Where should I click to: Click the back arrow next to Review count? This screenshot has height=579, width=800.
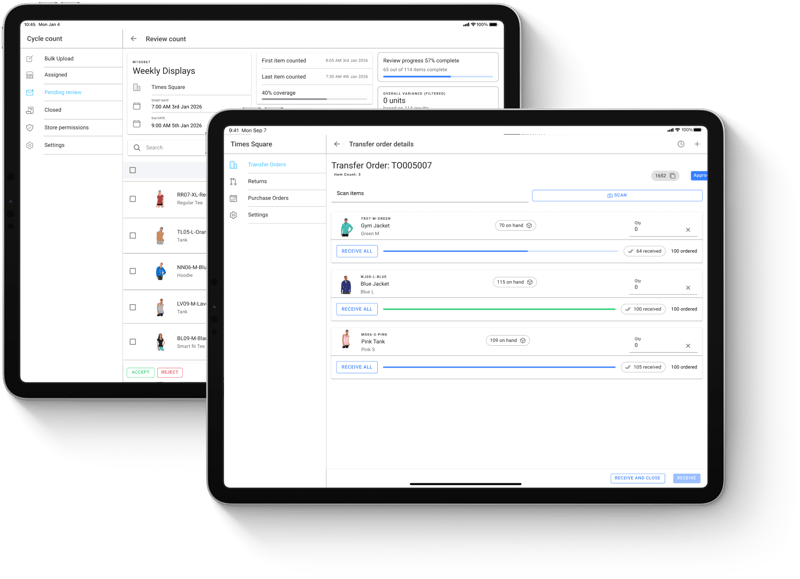(135, 39)
